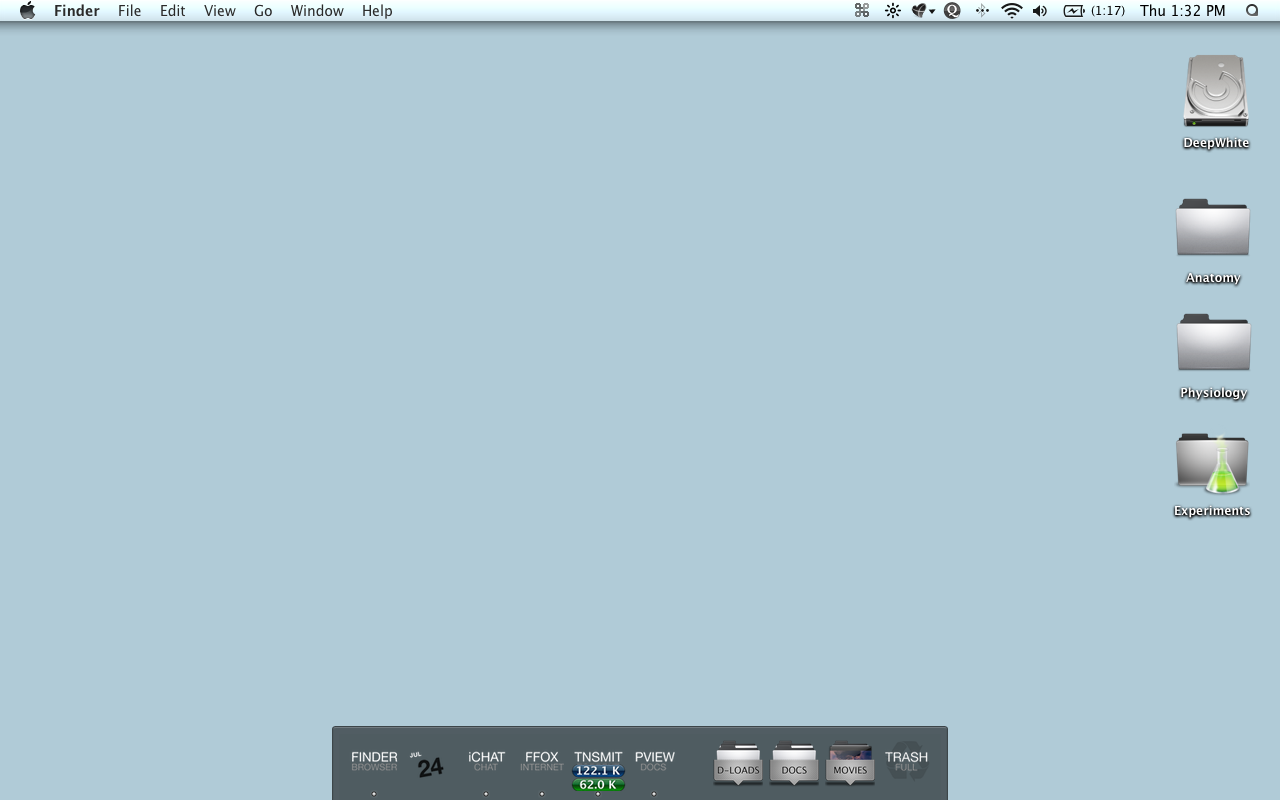The width and height of the screenshot is (1280, 800).
Task: Click the round Q menu bar icon
Action: 953,11
